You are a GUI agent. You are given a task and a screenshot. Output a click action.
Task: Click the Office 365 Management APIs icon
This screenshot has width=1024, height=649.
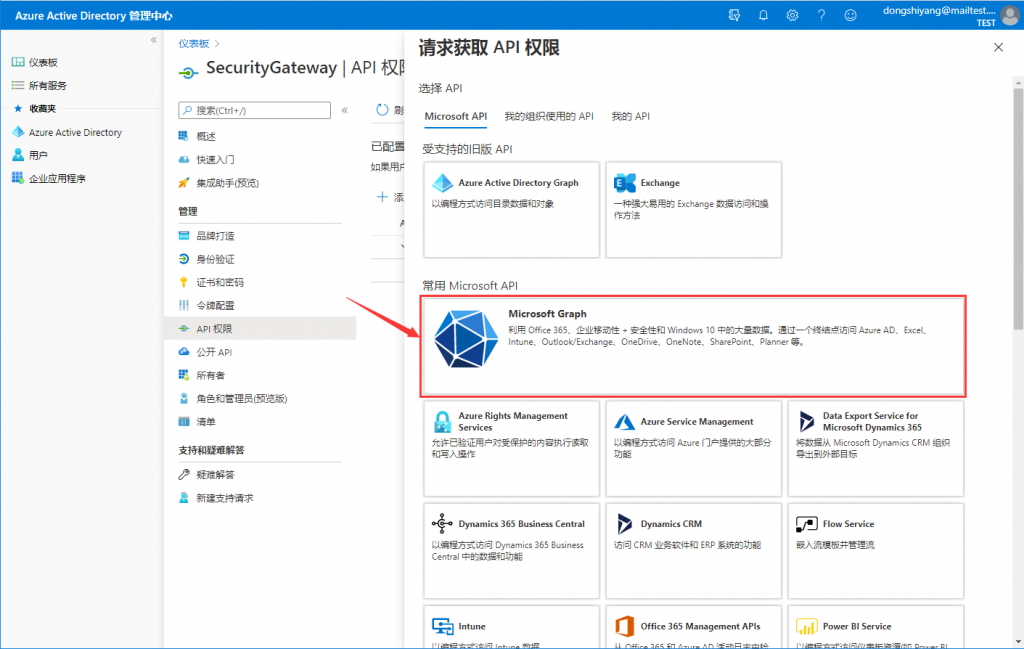[624, 626]
